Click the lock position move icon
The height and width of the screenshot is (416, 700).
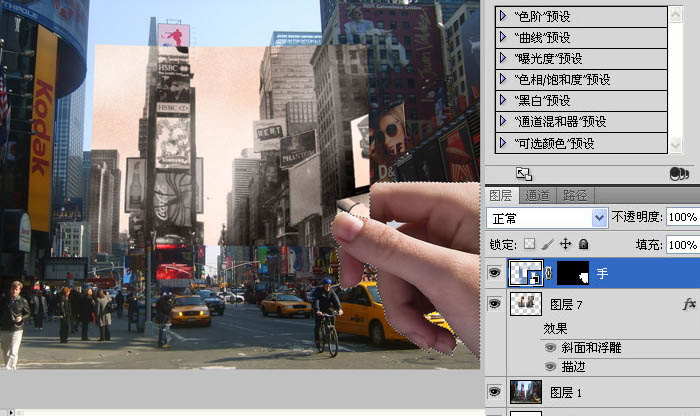(x=565, y=244)
